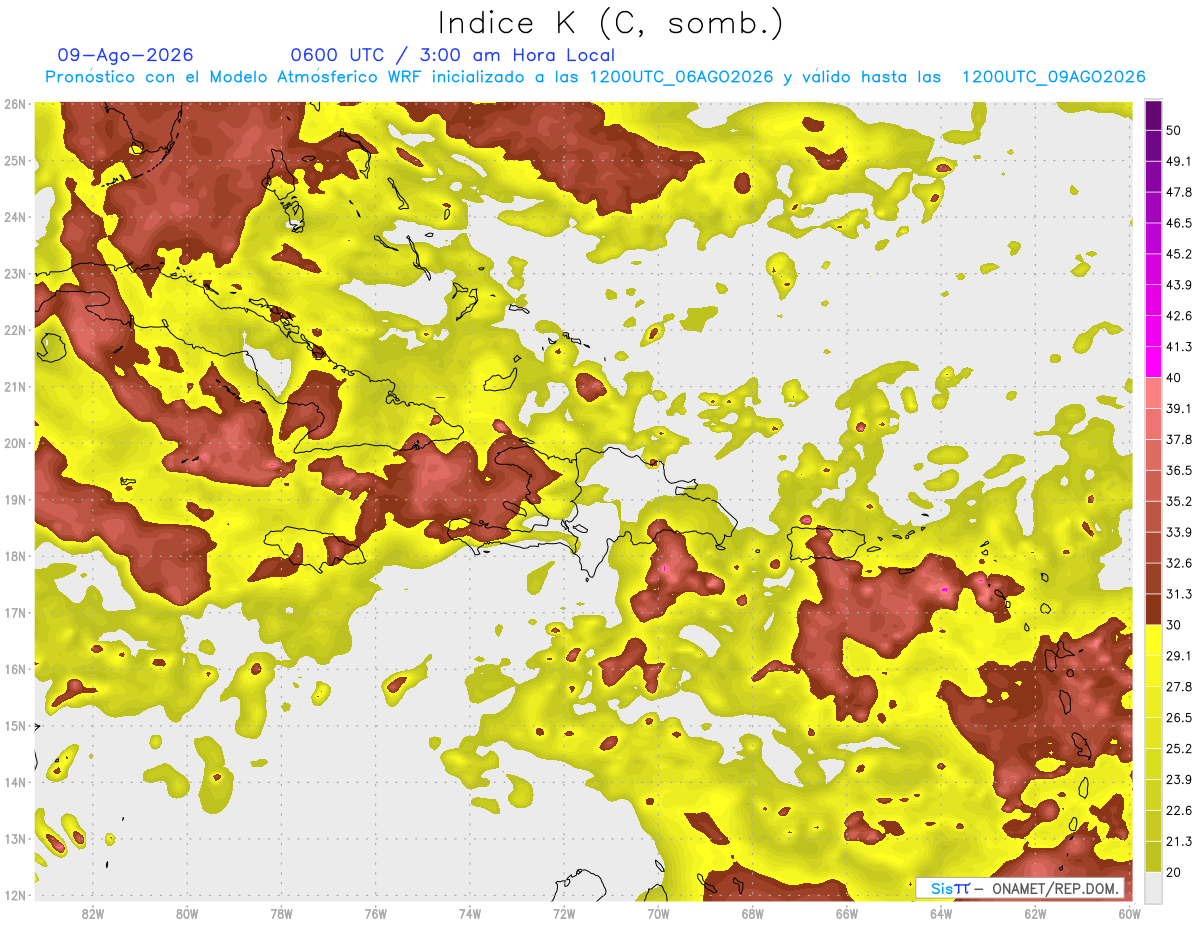This screenshot has height=927, width=1200.
Task: Select the colorbar value "35.2"
Action: pyautogui.click(x=1180, y=501)
